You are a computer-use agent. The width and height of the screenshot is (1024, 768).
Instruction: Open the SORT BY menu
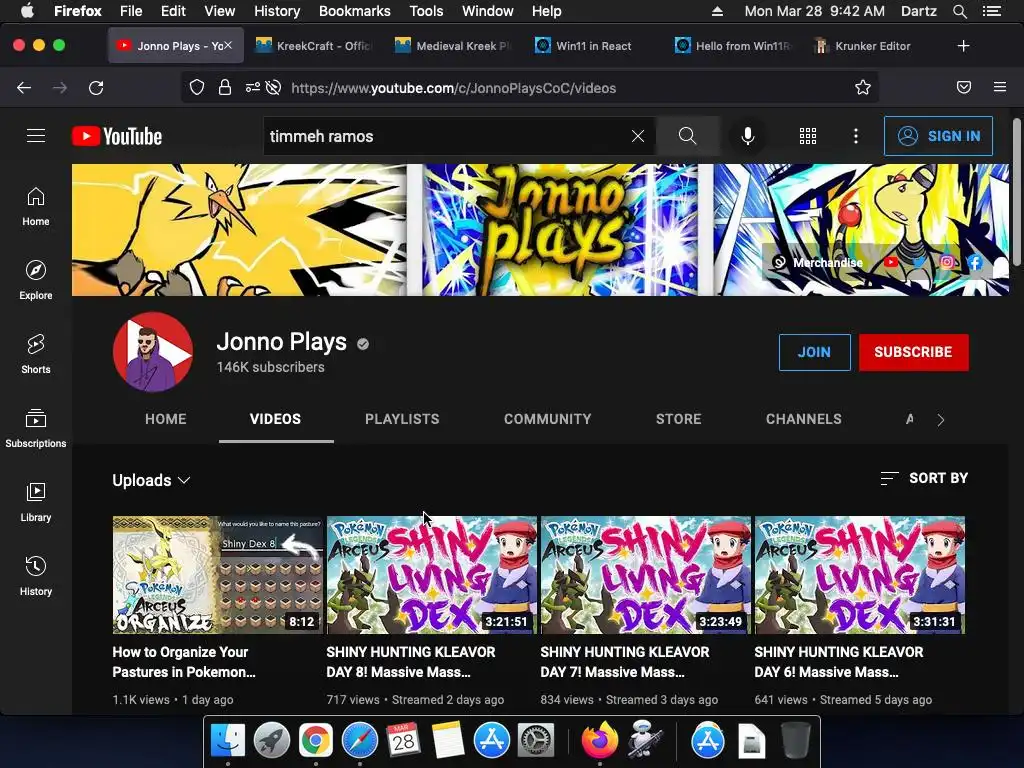click(x=924, y=478)
